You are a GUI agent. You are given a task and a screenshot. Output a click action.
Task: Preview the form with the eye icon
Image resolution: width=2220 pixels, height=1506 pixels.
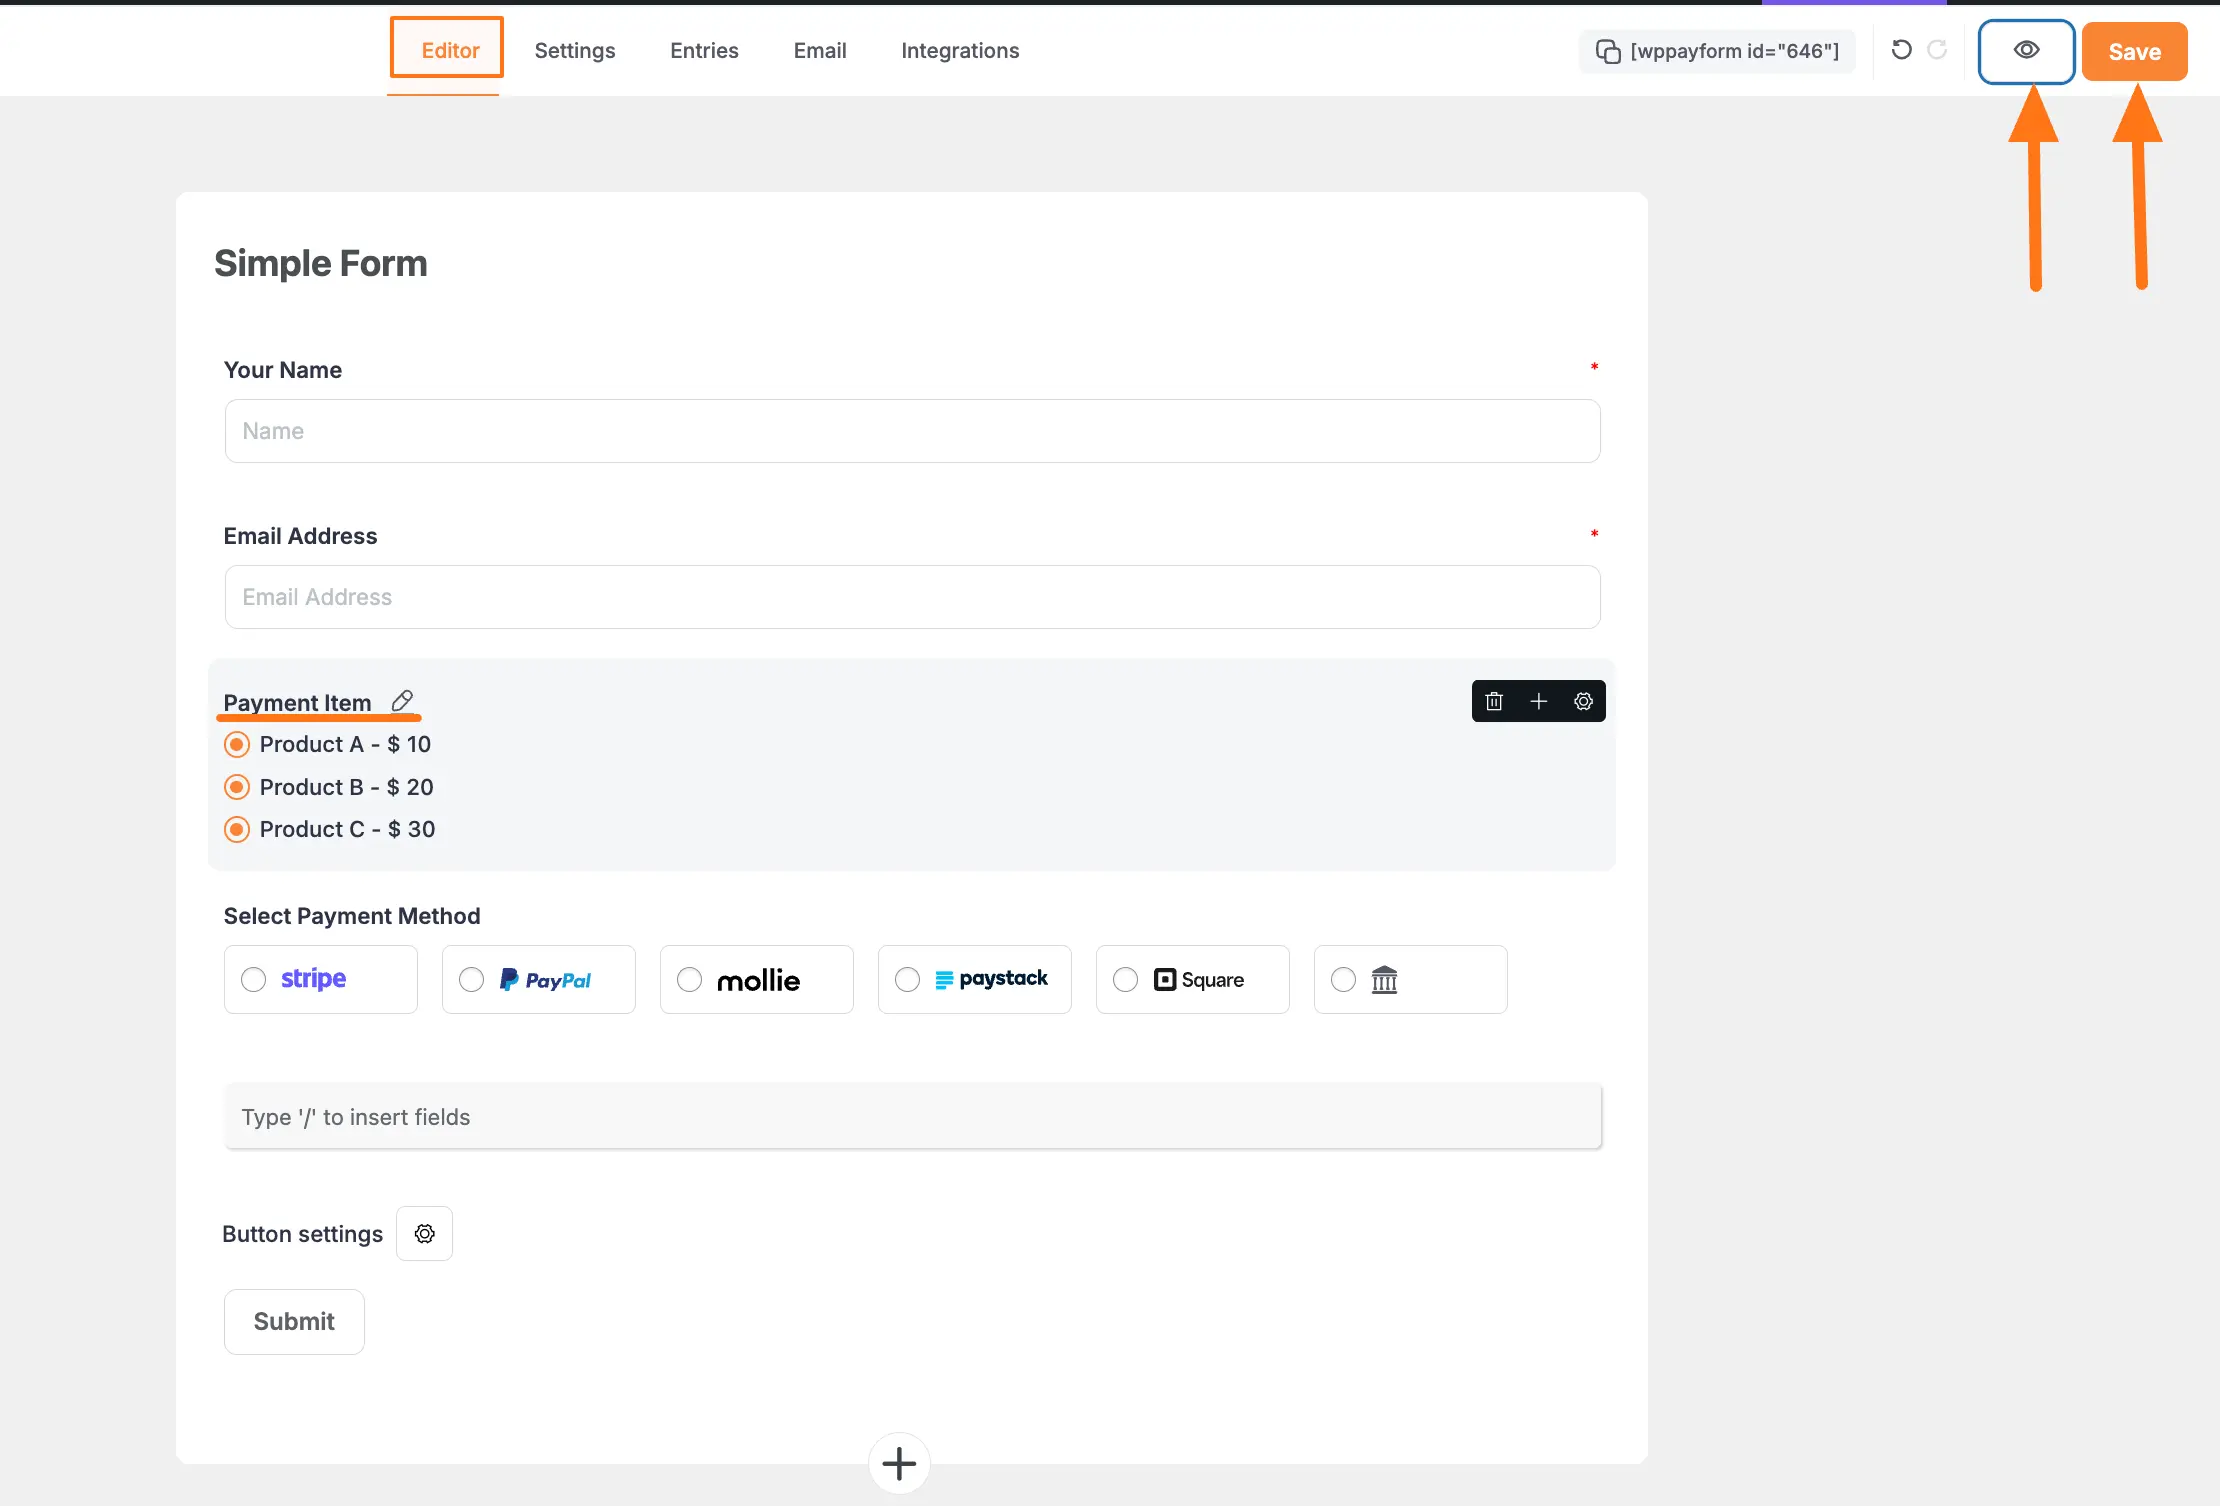point(2026,50)
